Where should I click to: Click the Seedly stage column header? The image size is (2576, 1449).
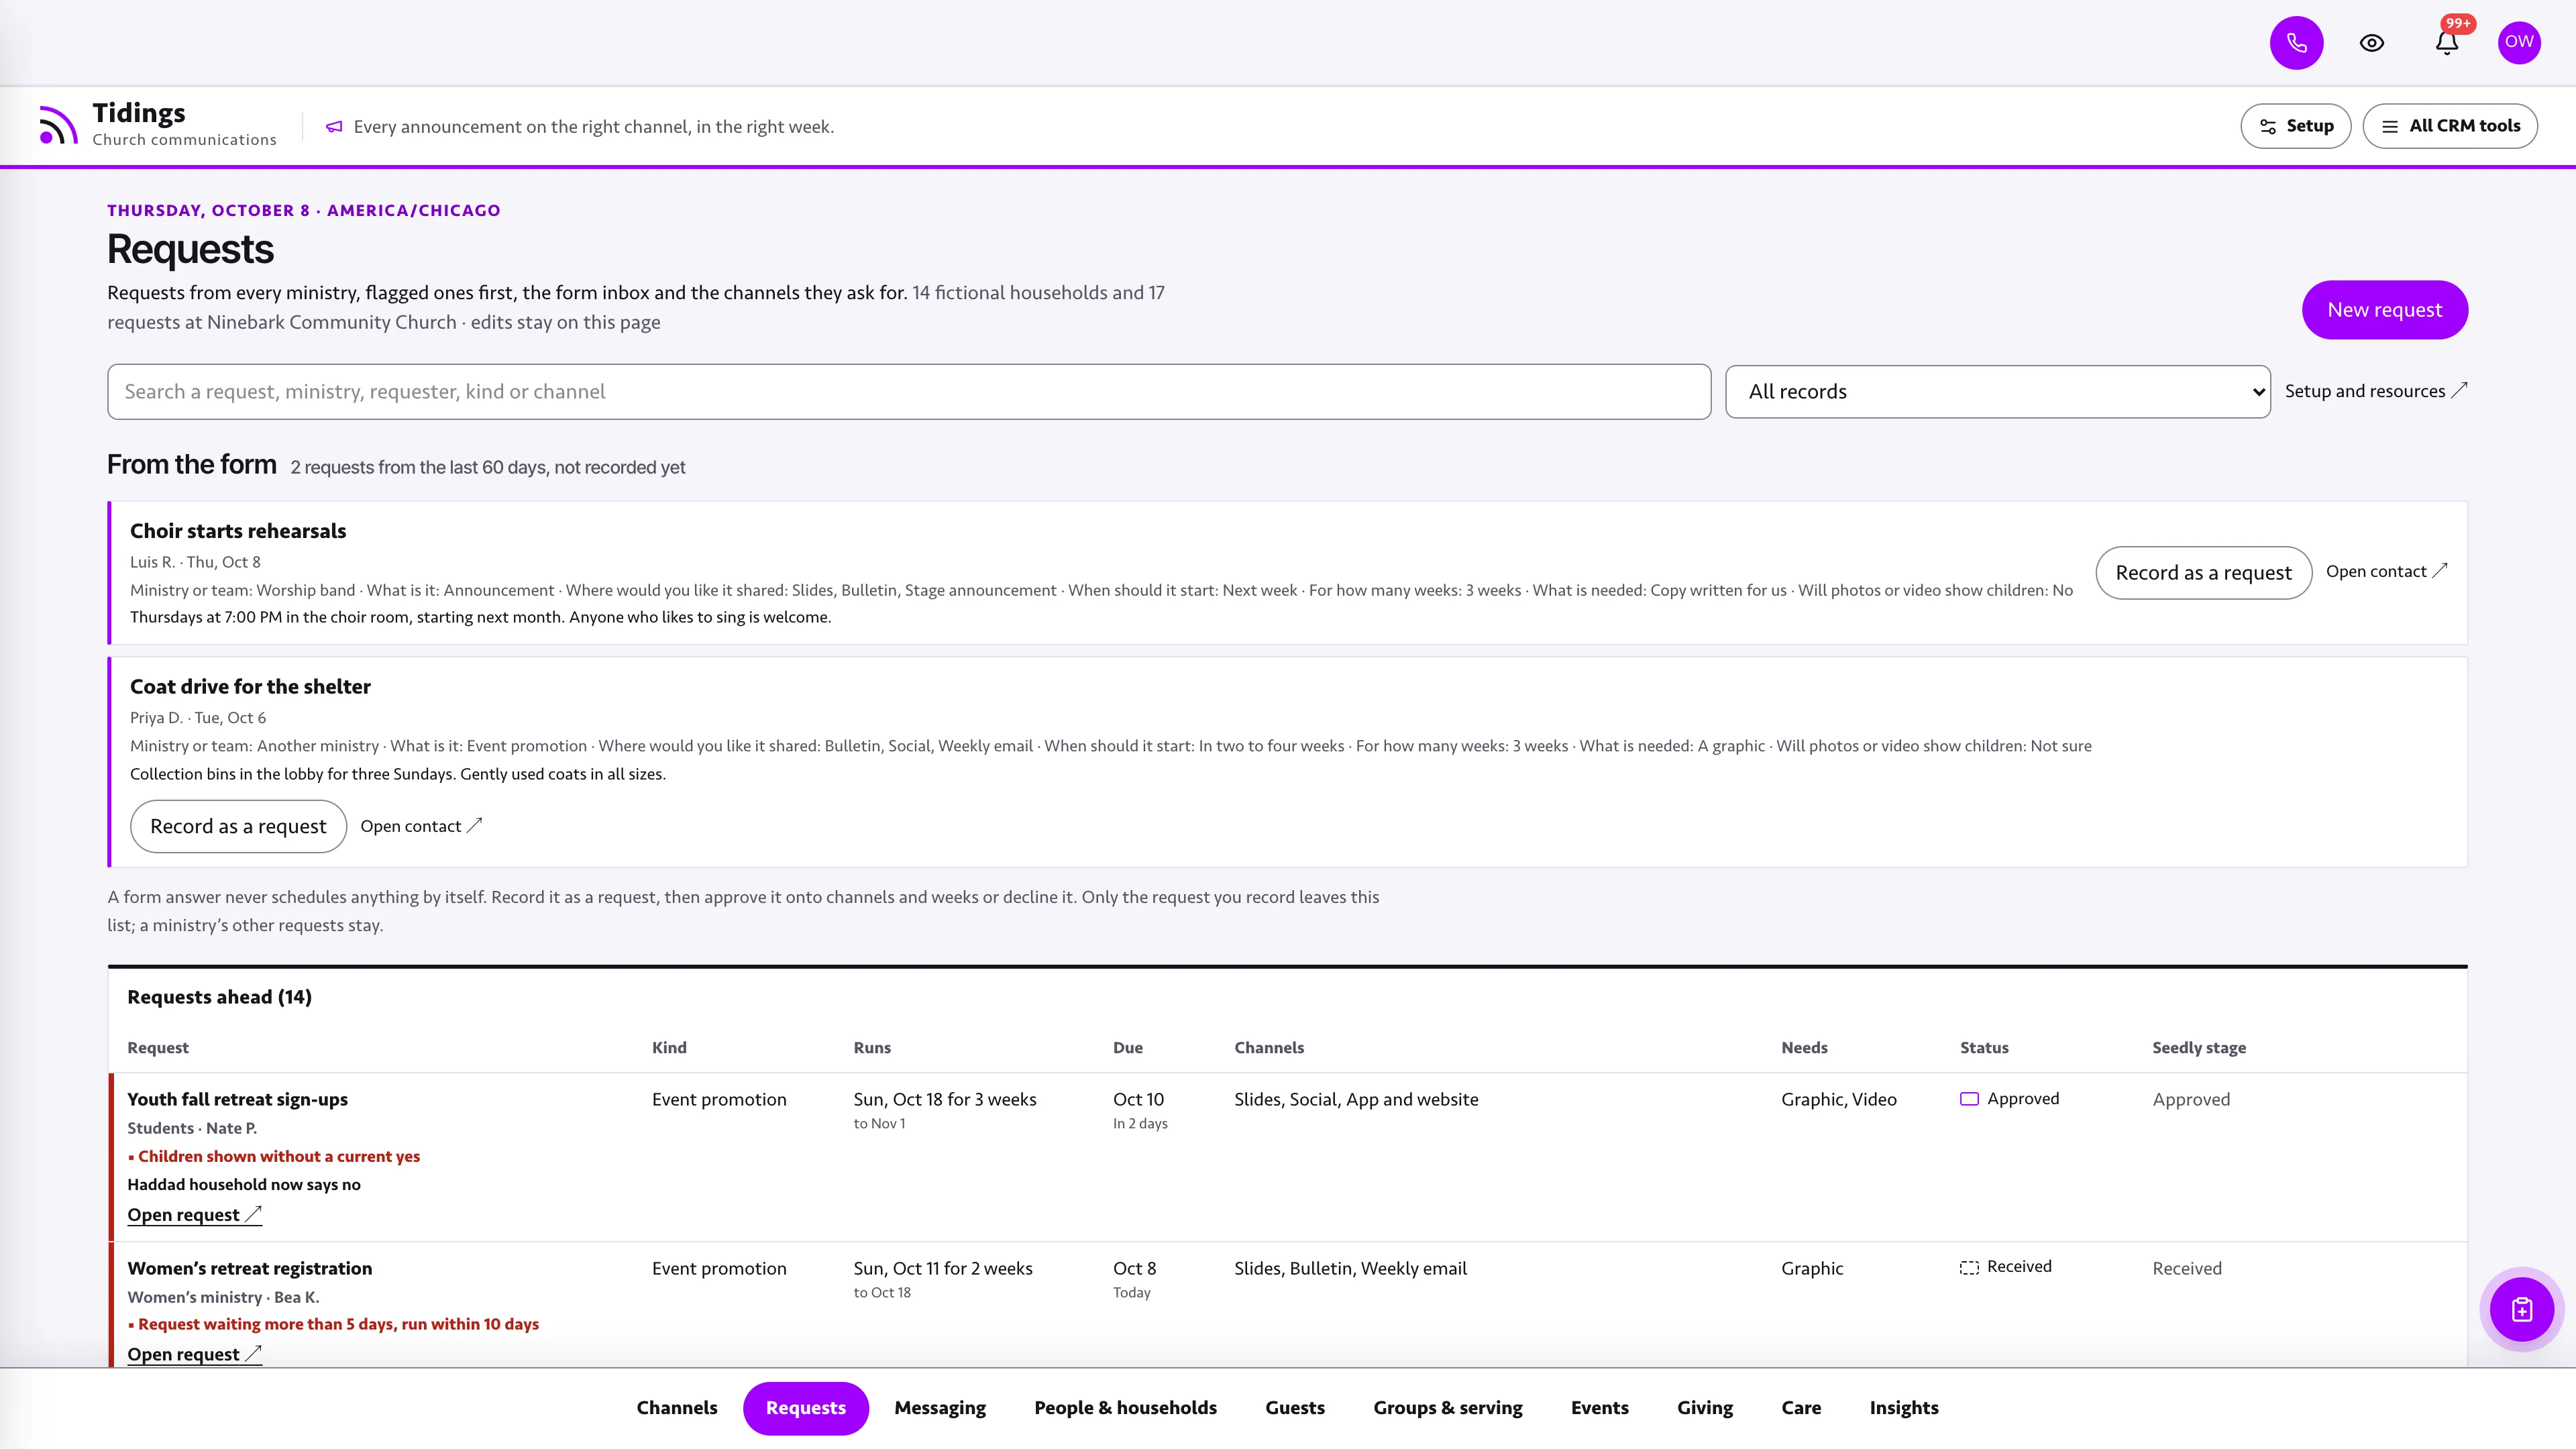(x=2199, y=1048)
